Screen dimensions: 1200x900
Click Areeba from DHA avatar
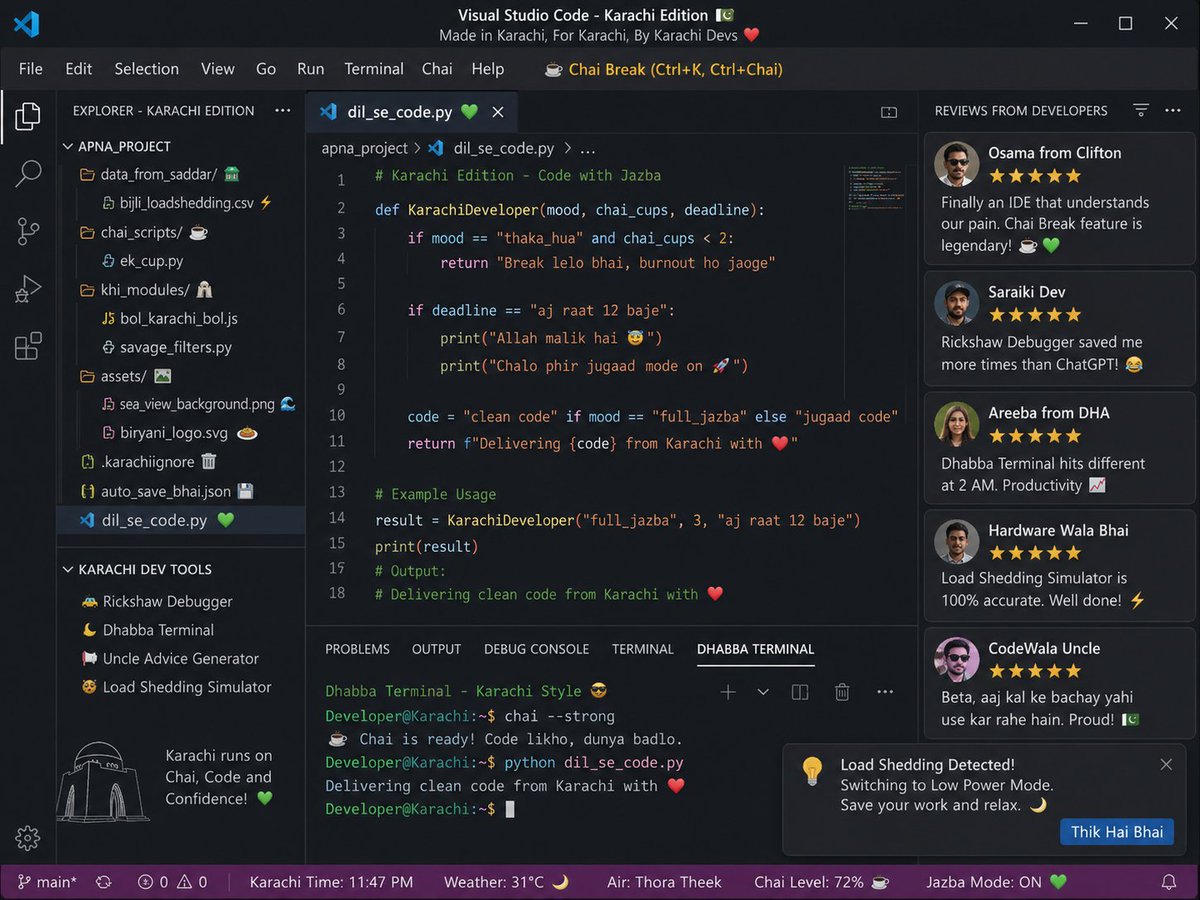pyautogui.click(x=956, y=424)
